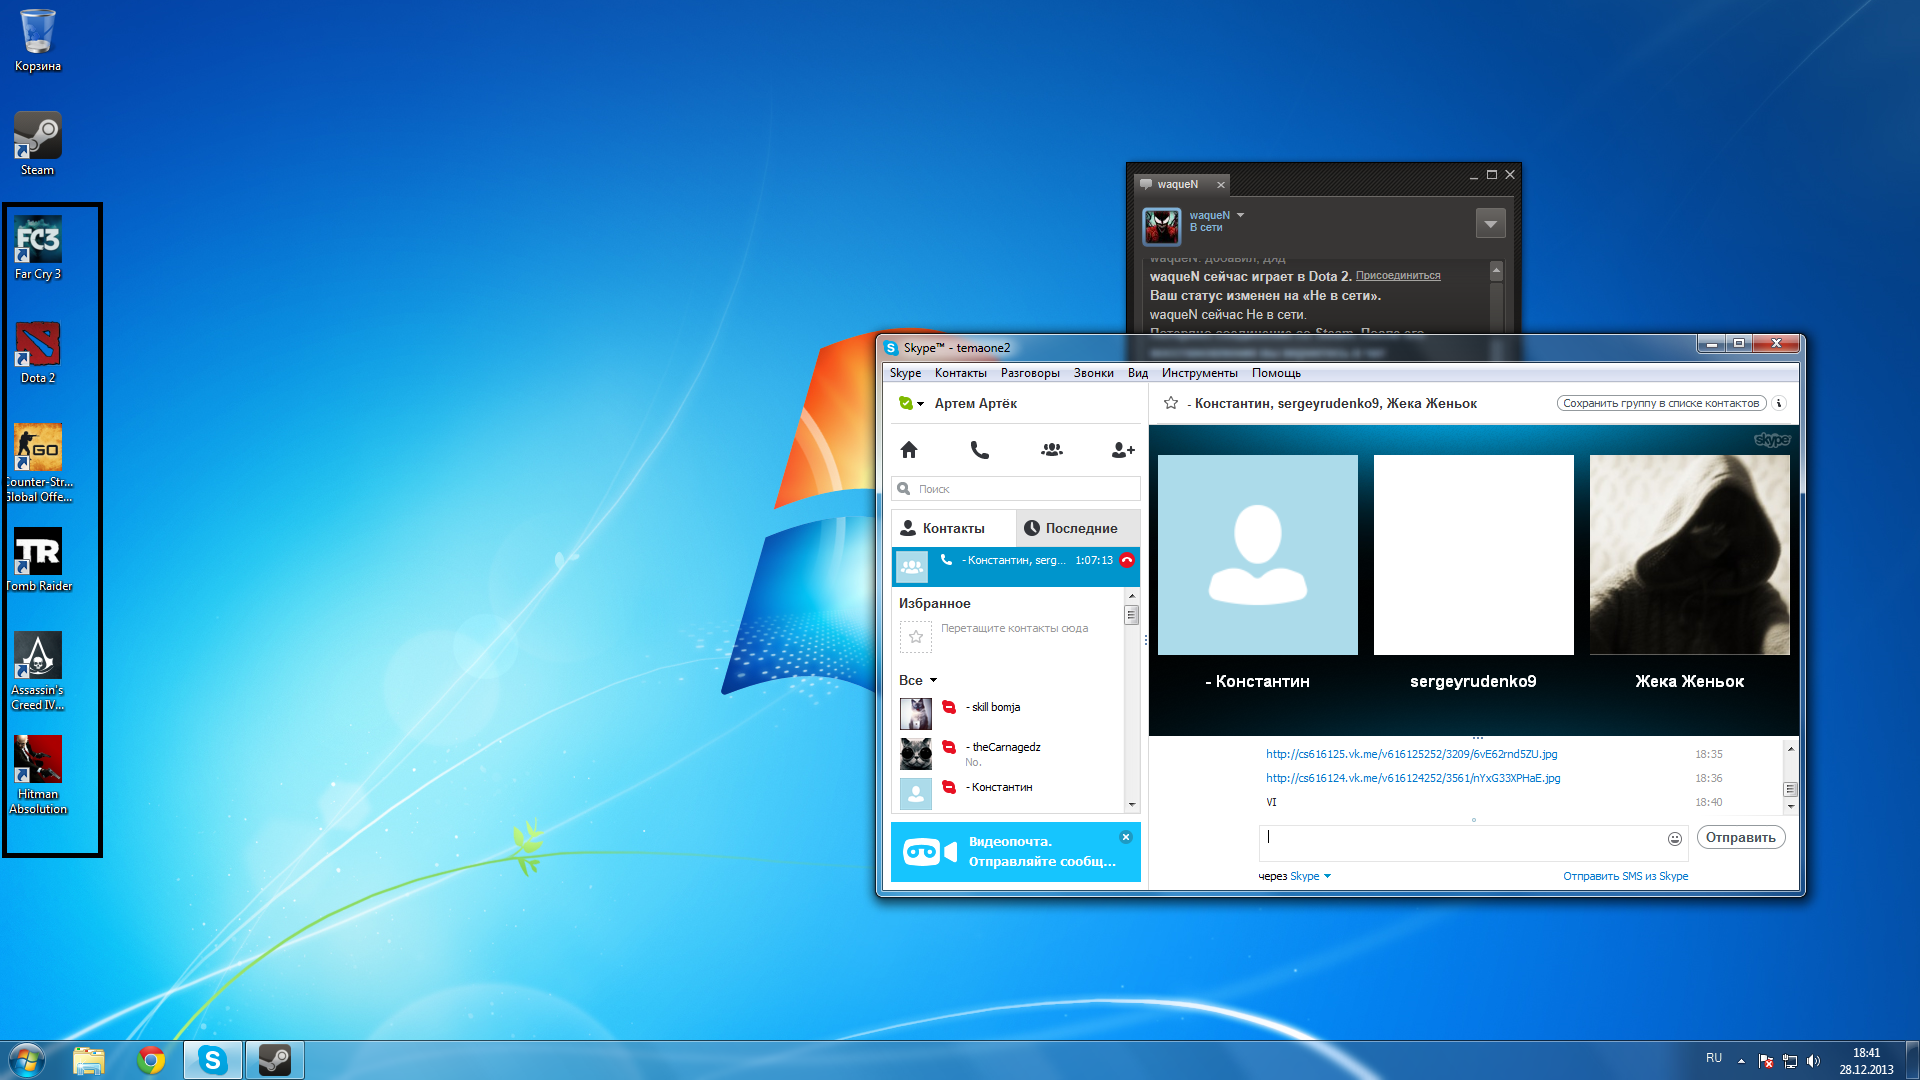End the call with red hang-up icon

(1127, 560)
